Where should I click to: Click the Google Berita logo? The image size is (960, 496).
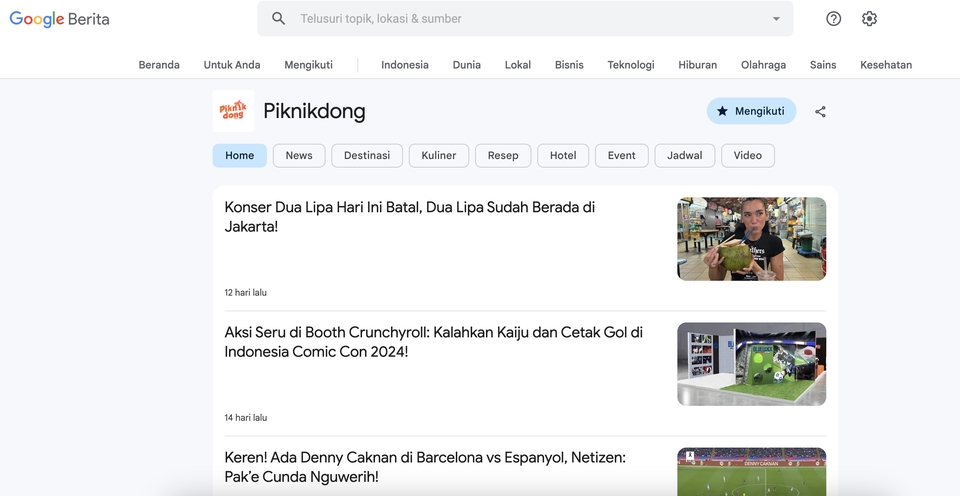[59, 19]
